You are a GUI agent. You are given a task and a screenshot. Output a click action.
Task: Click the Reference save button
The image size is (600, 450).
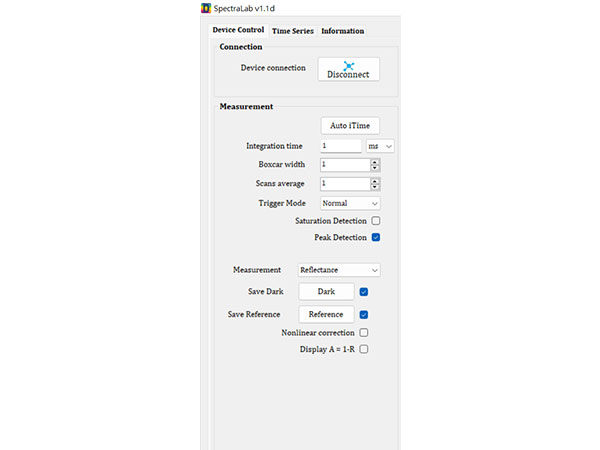tap(326, 315)
